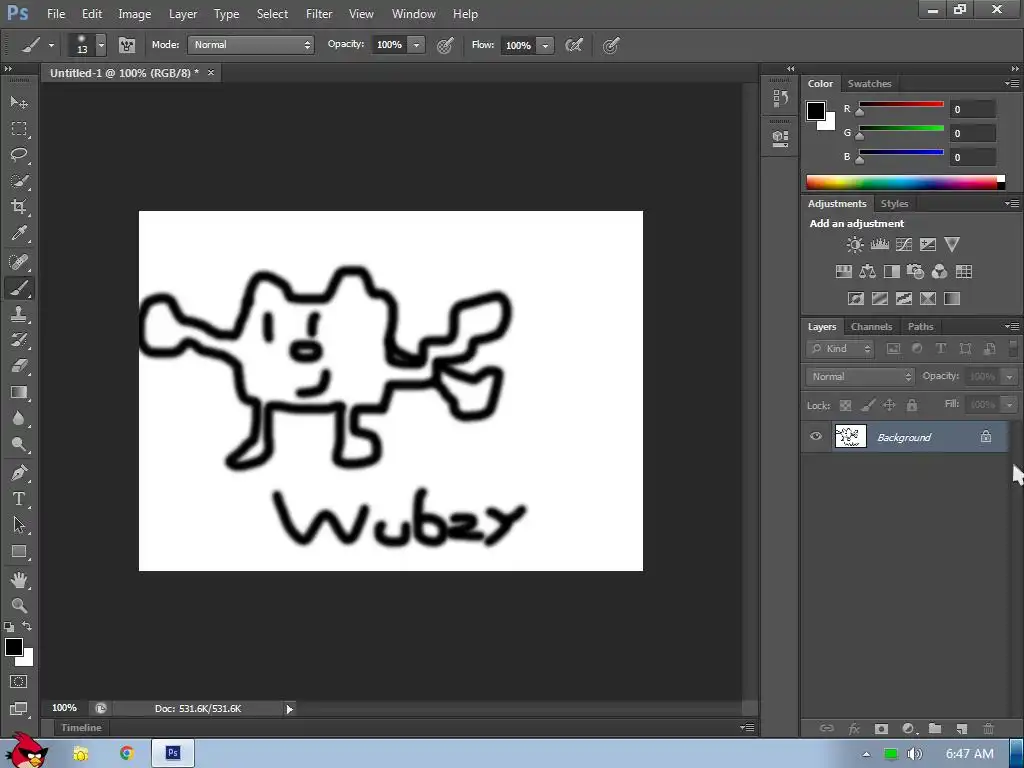Select the Move tool
Viewport: 1024px width, 768px height.
click(x=19, y=103)
